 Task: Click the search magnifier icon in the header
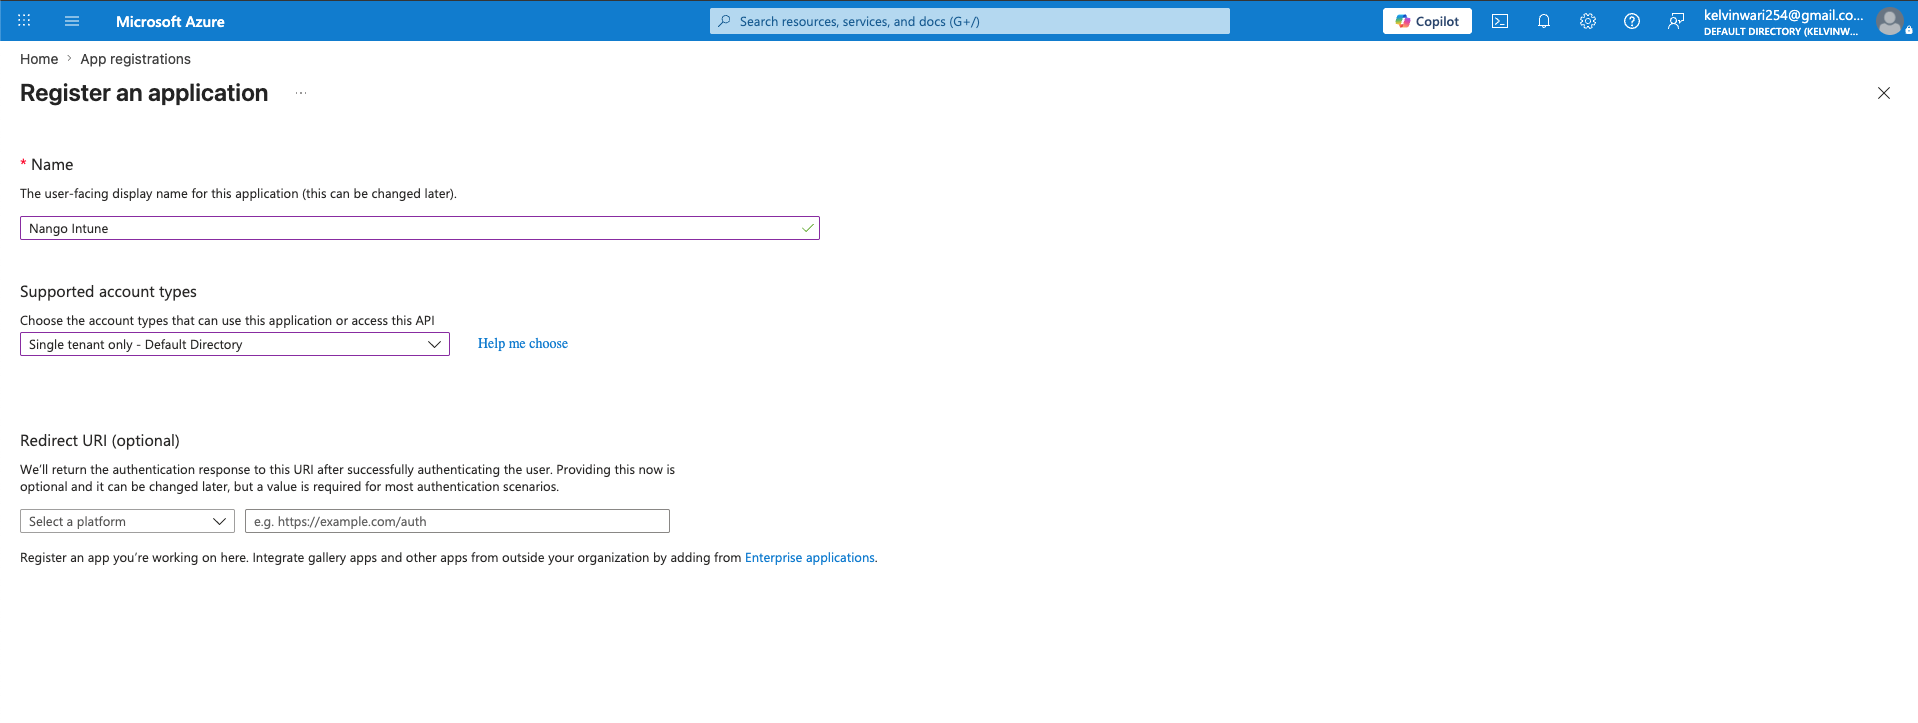pos(725,21)
